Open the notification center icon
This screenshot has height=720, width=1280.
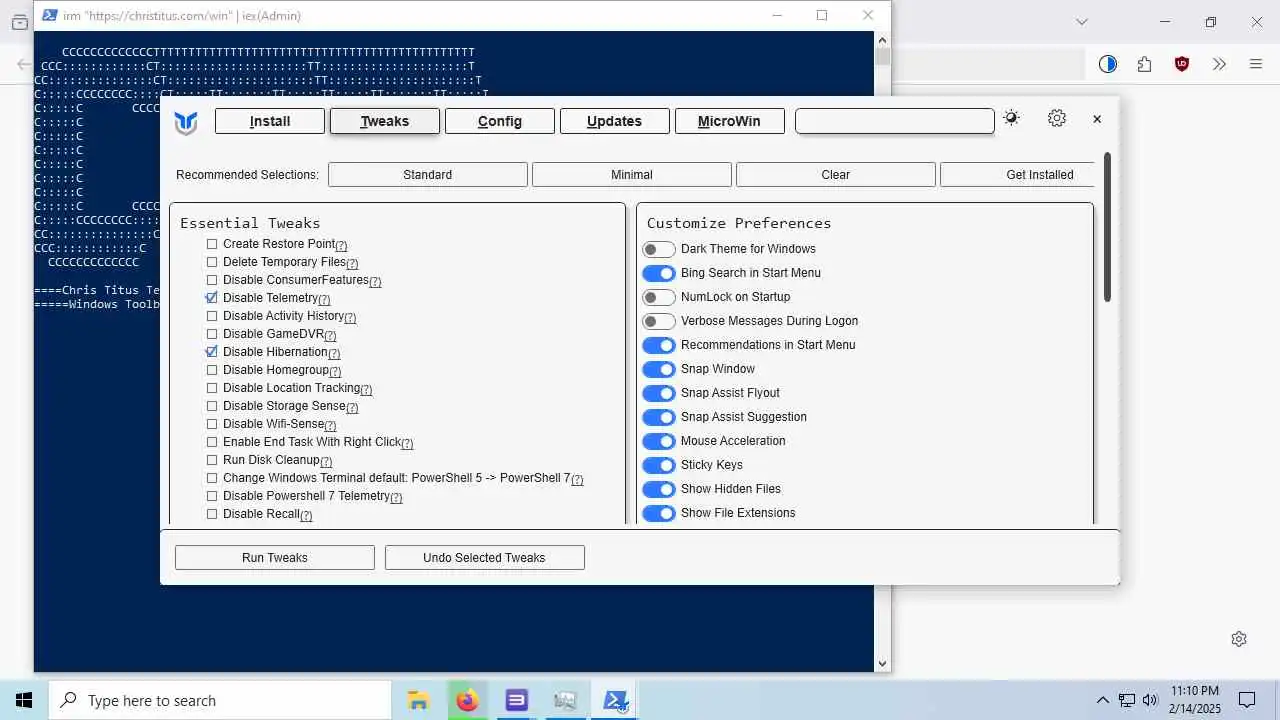pos(1247,700)
